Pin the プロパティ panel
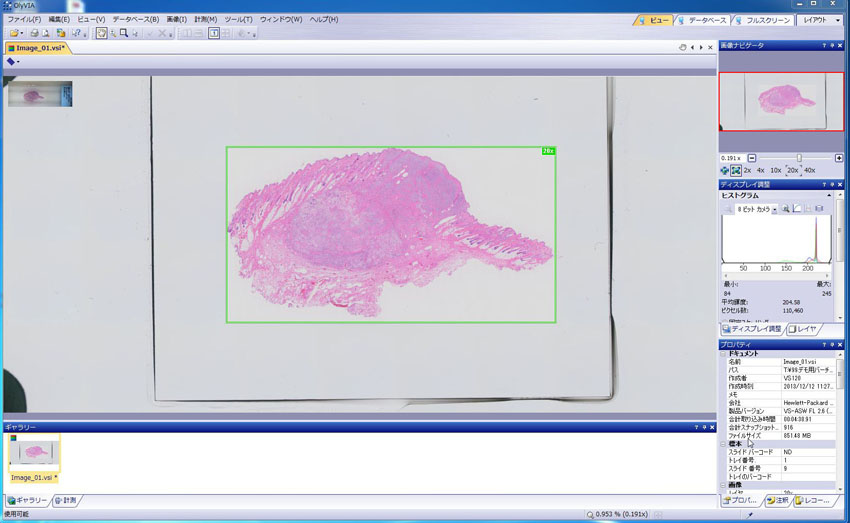Viewport: 850px width, 523px height. [x=832, y=345]
